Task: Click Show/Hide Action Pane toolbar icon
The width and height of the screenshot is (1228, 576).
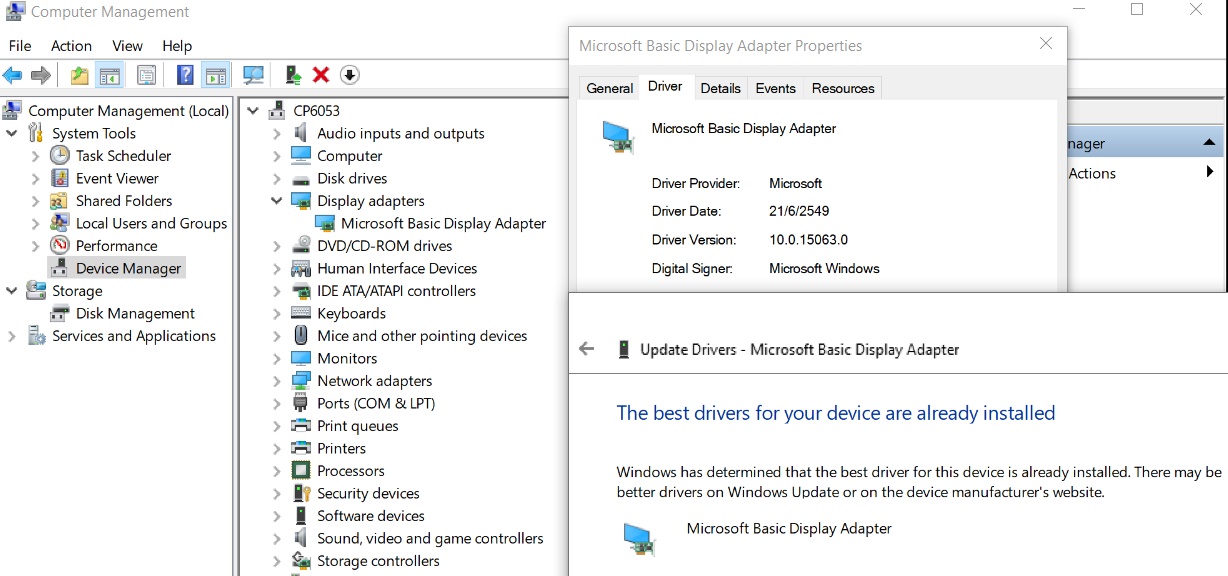Action: [x=215, y=75]
